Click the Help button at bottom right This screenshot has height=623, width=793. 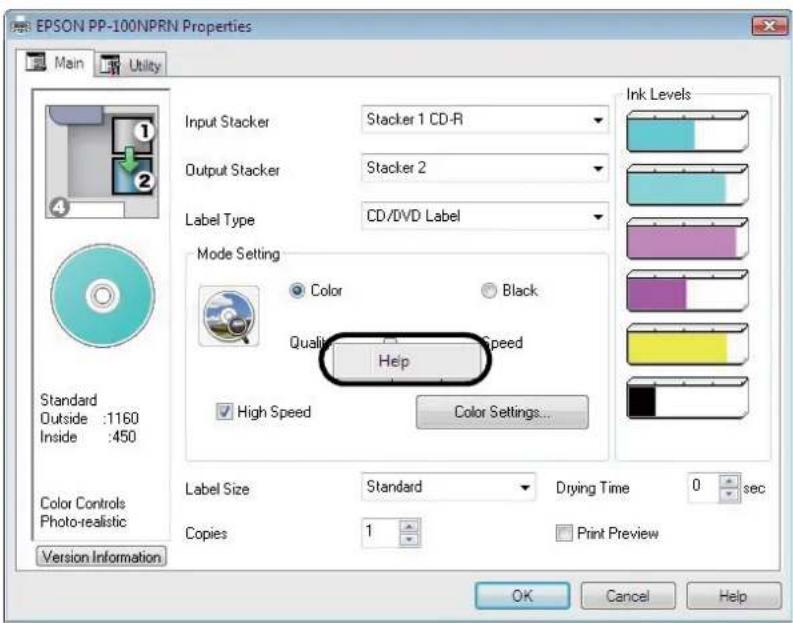(733, 596)
